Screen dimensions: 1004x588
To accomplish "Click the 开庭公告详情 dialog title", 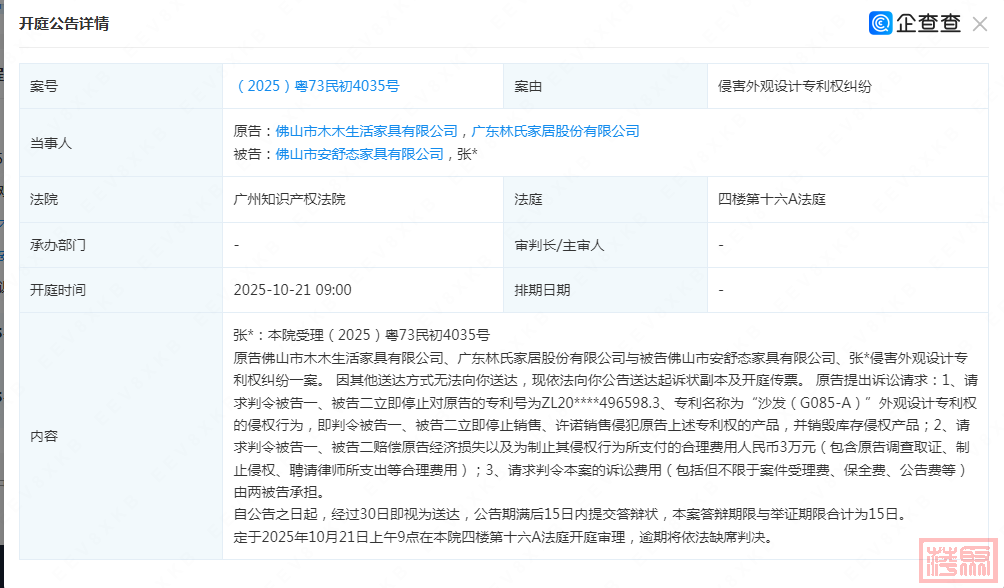I will coord(64,24).
